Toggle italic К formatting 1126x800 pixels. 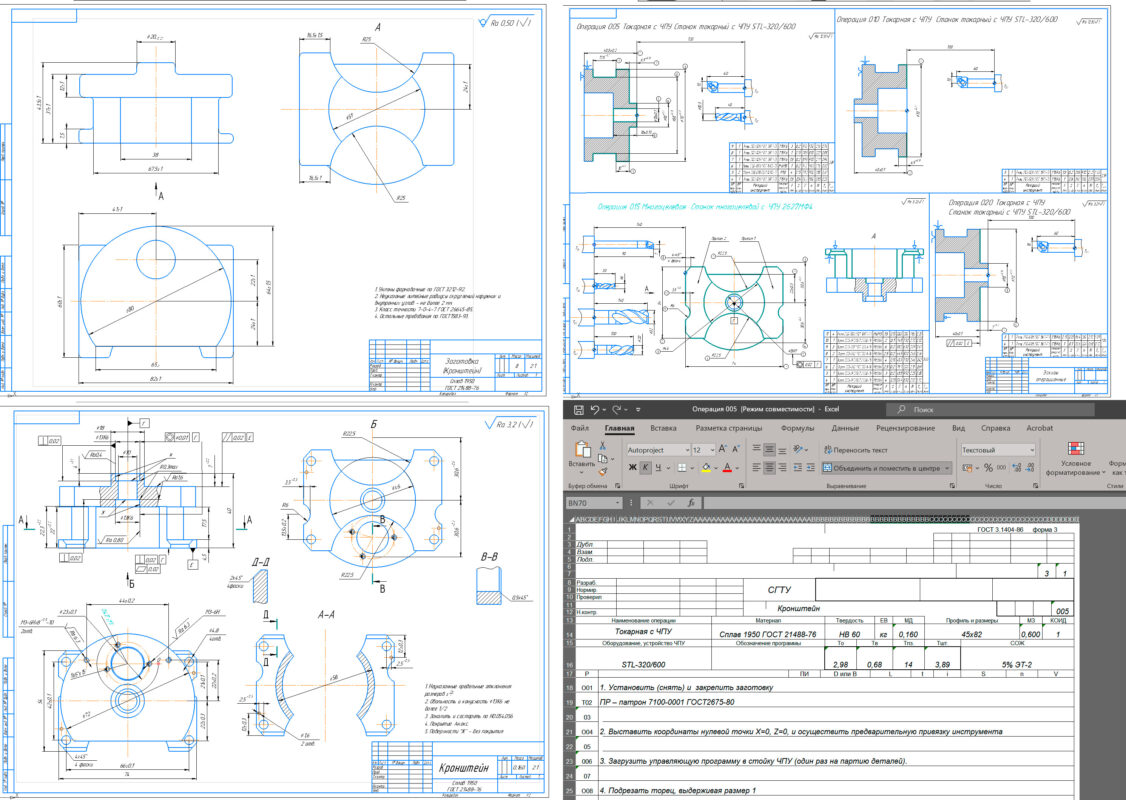(x=646, y=468)
